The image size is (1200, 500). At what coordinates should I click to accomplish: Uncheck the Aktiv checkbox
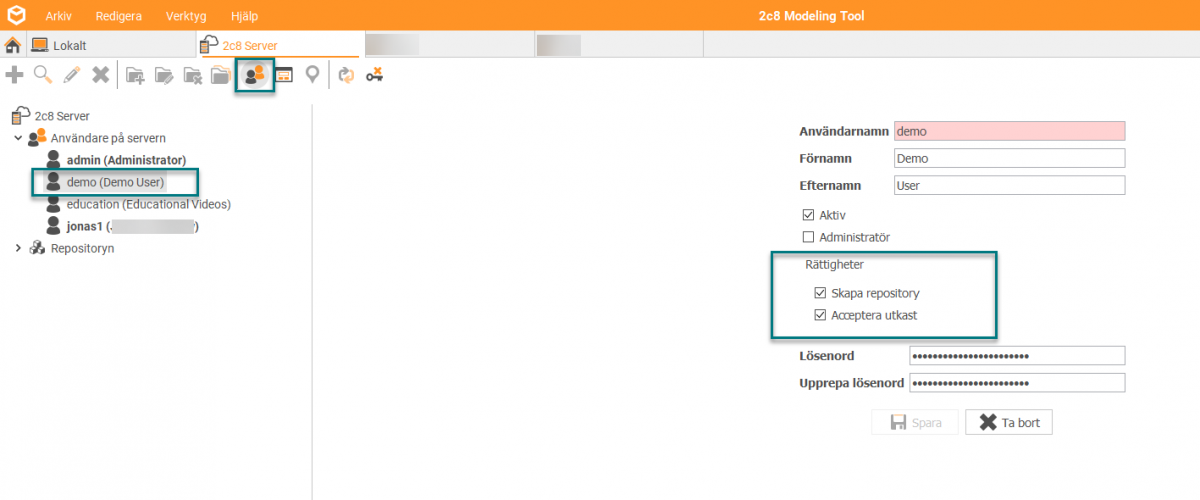click(x=808, y=215)
